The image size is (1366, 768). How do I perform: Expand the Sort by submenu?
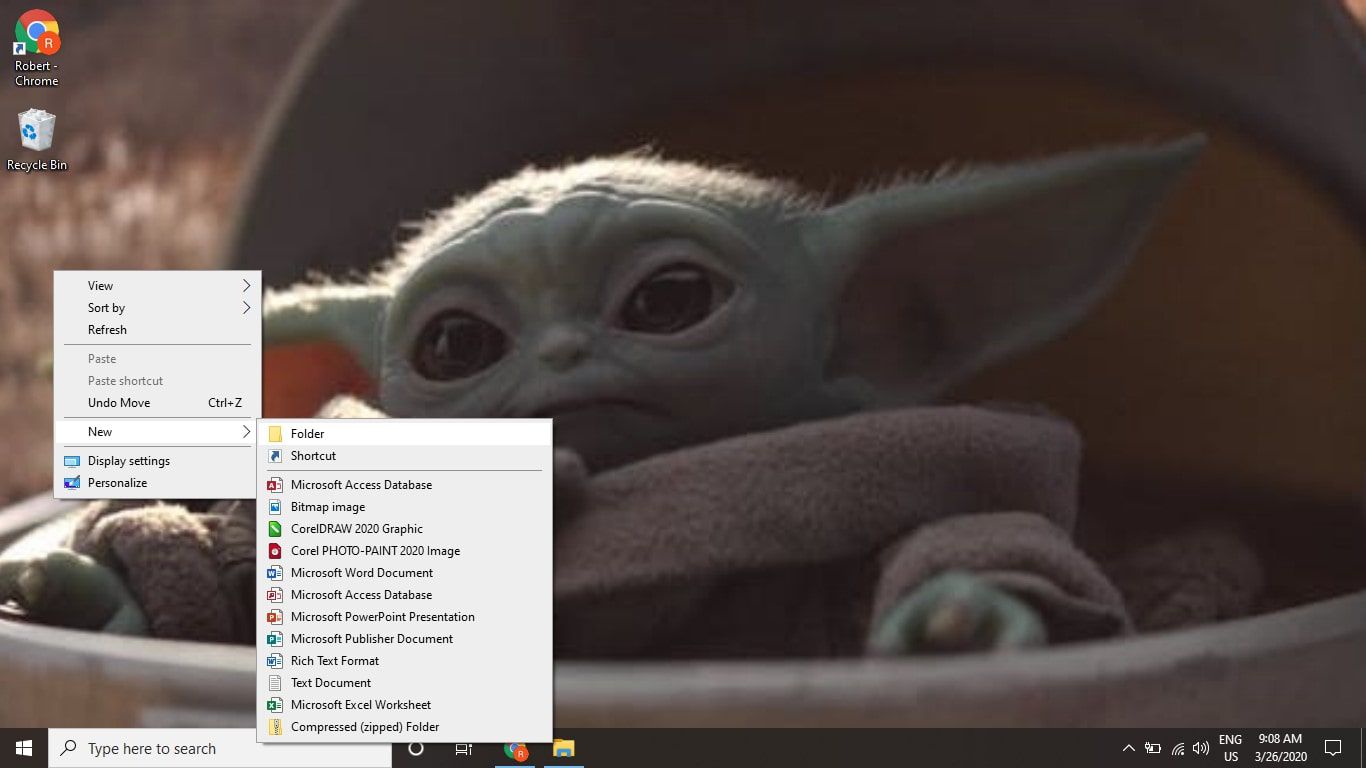coord(157,308)
